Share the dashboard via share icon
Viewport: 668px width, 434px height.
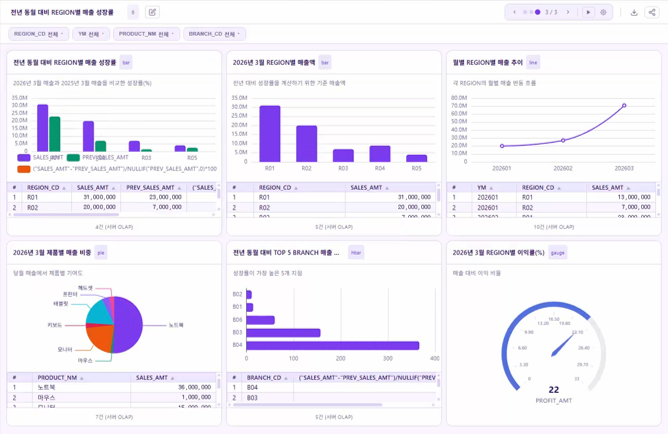[x=652, y=12]
